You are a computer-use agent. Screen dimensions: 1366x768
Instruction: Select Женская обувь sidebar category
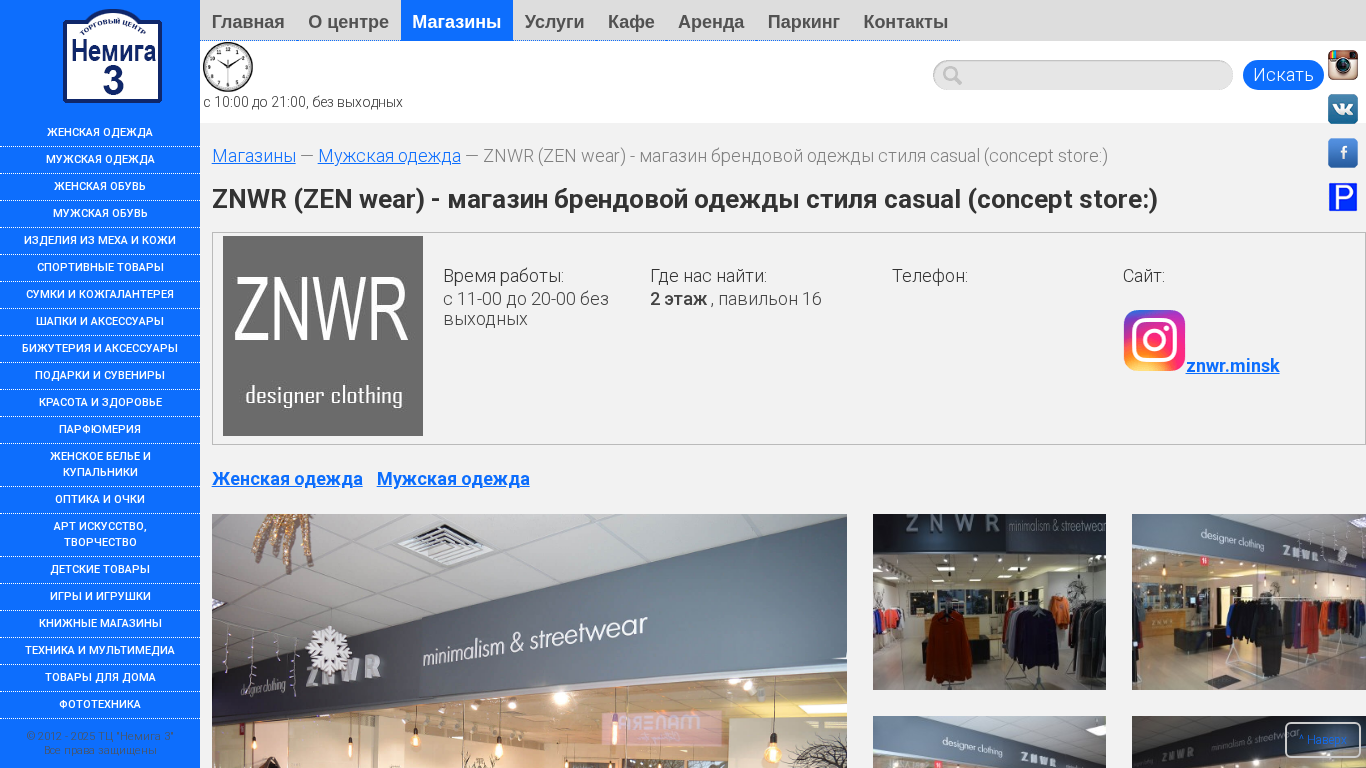pos(100,187)
